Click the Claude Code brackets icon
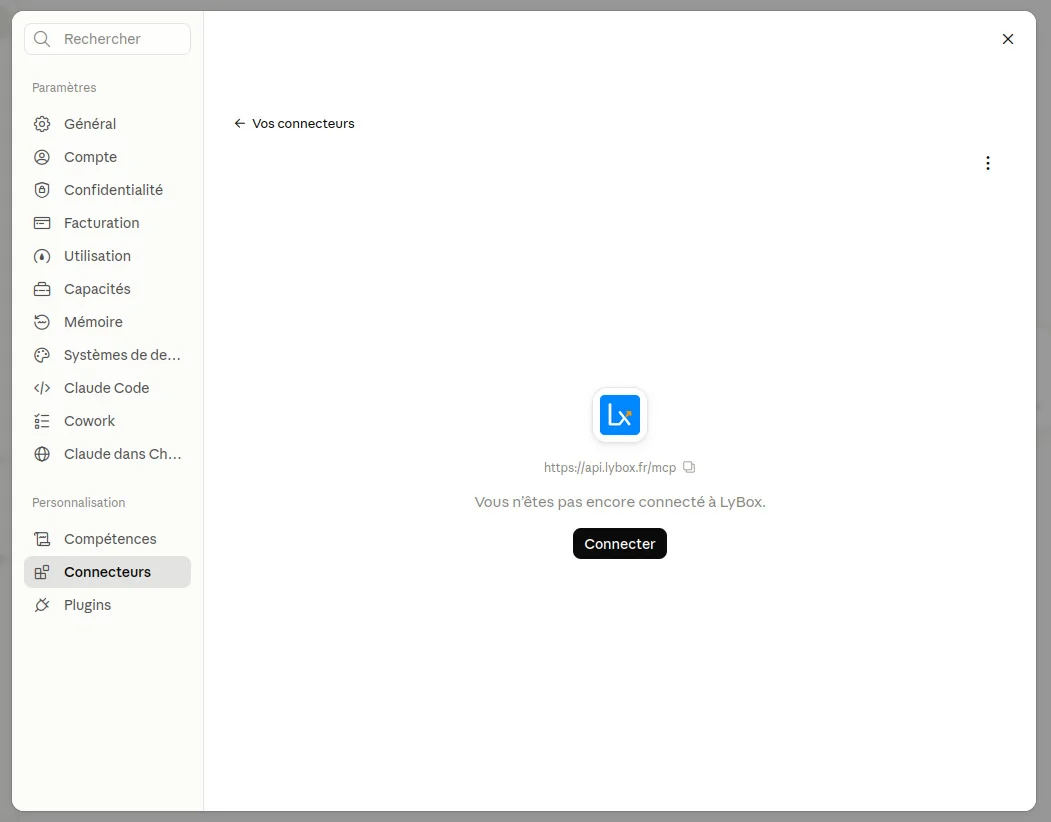 click(x=42, y=388)
